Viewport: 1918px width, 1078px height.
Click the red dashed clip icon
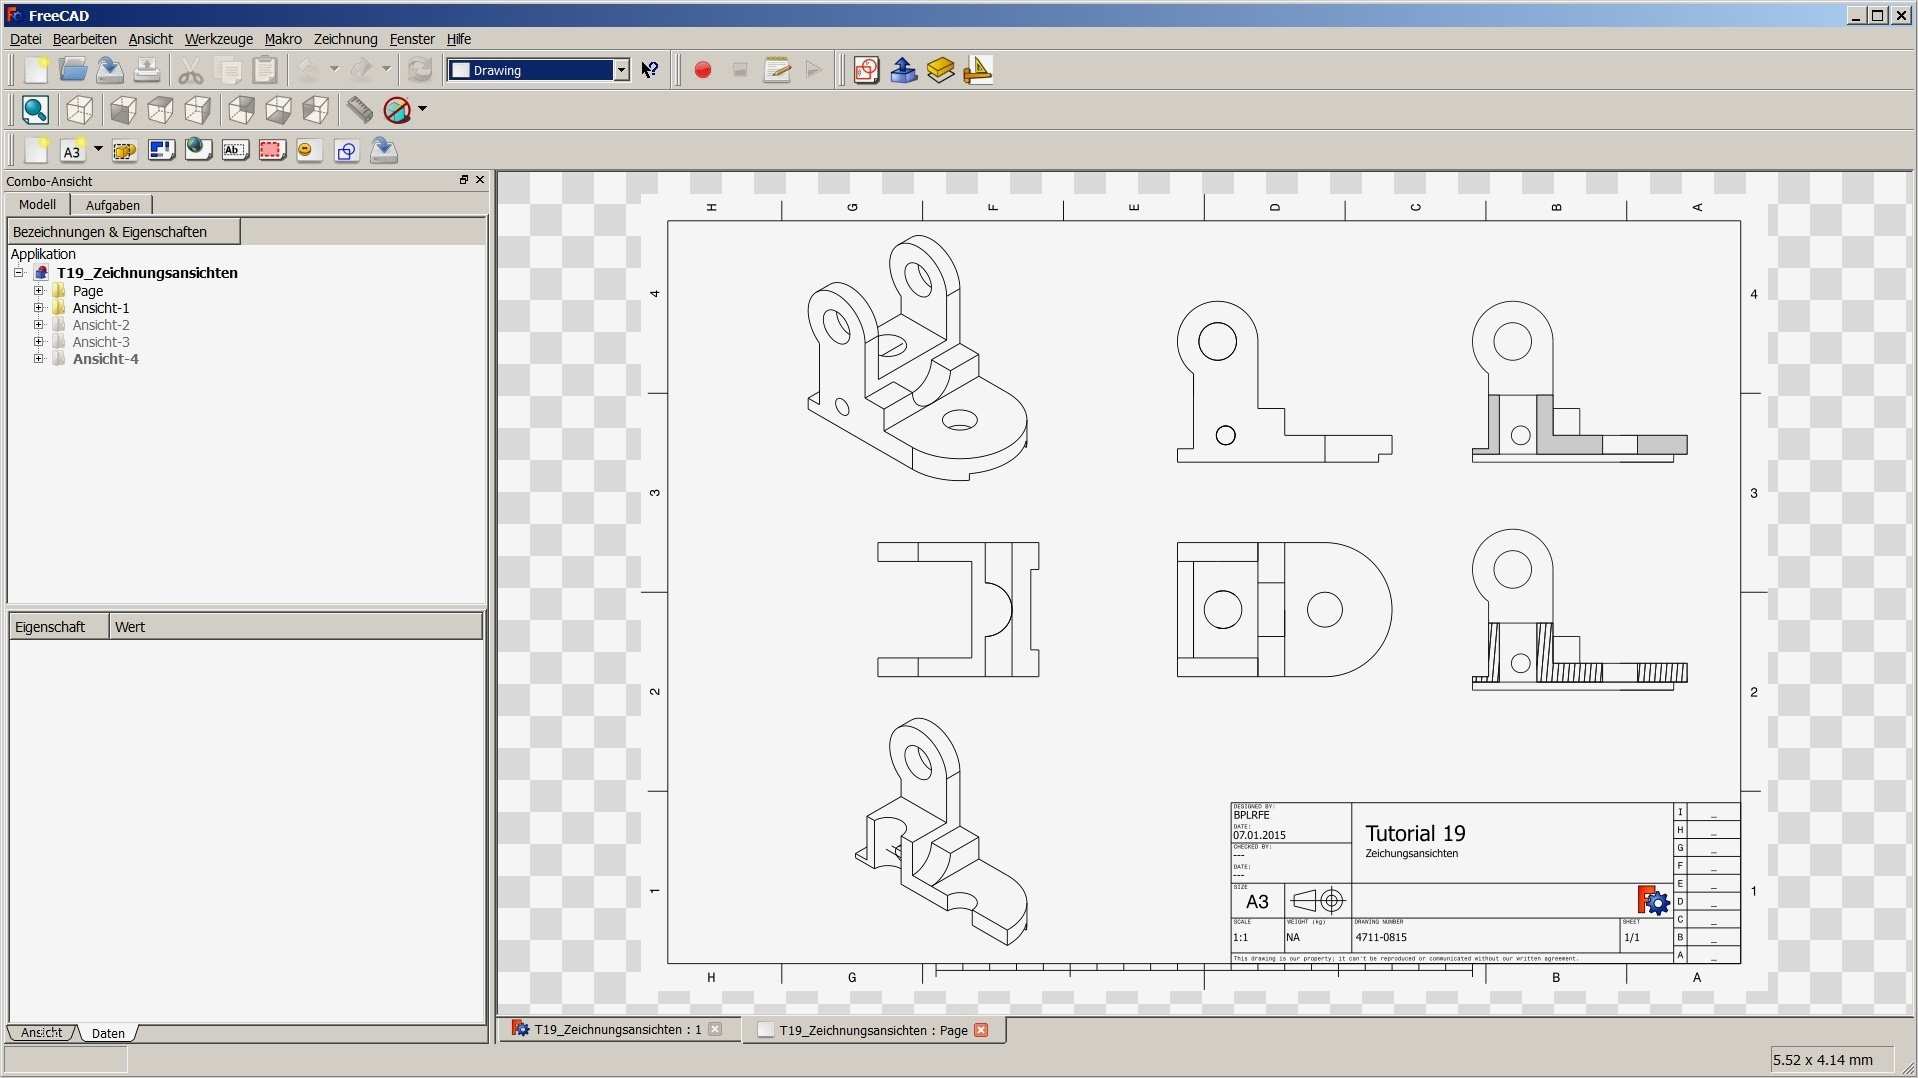click(x=271, y=151)
